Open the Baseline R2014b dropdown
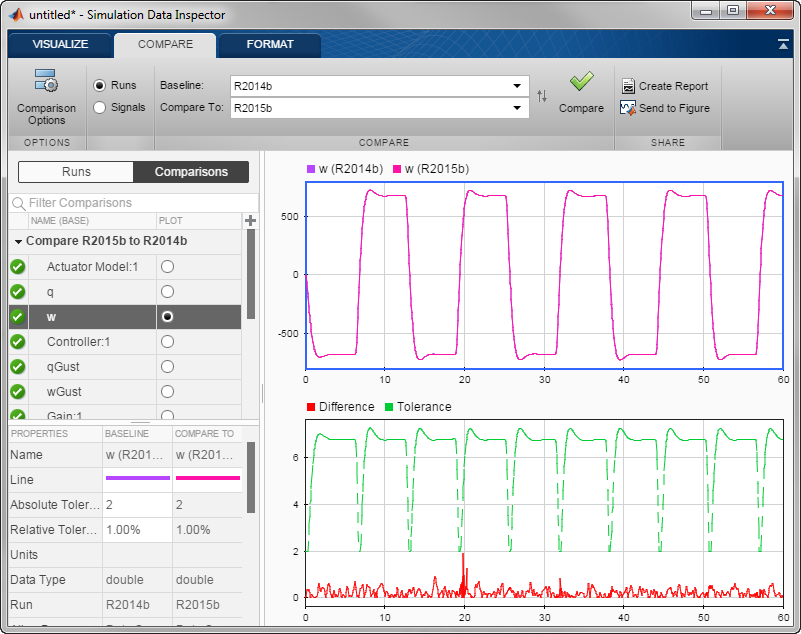 (517, 86)
